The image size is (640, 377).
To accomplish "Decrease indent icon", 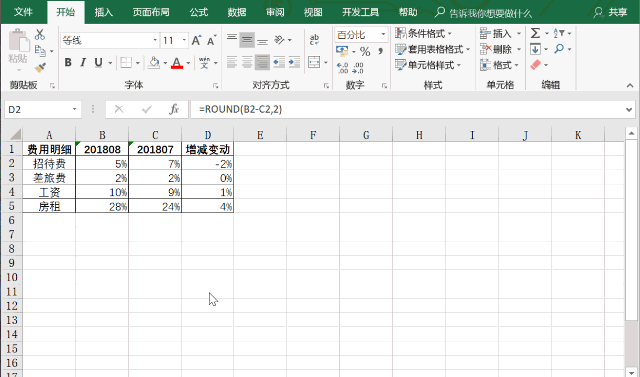I will point(279,62).
